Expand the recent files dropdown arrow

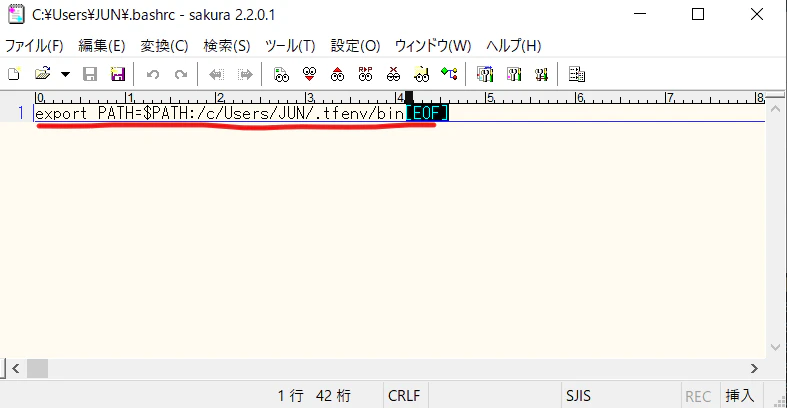[65, 74]
